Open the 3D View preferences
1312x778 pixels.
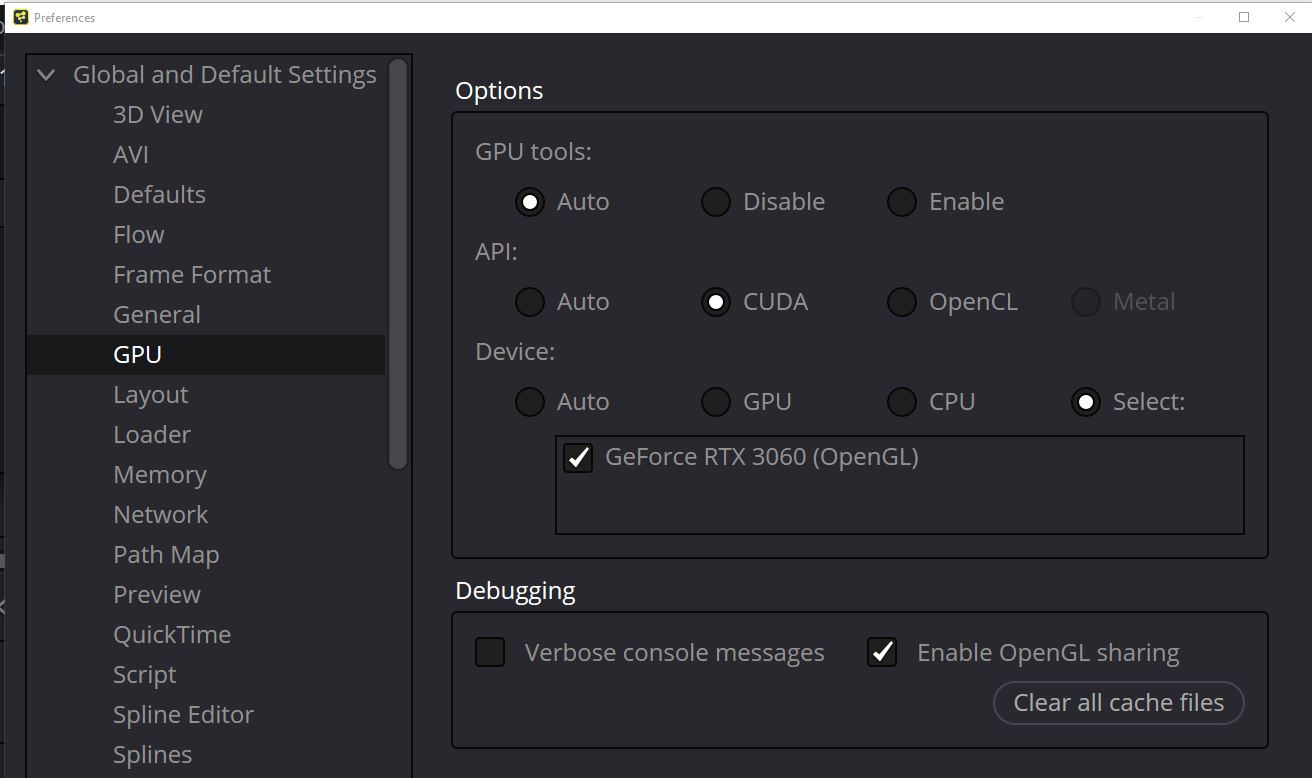pyautogui.click(x=158, y=115)
